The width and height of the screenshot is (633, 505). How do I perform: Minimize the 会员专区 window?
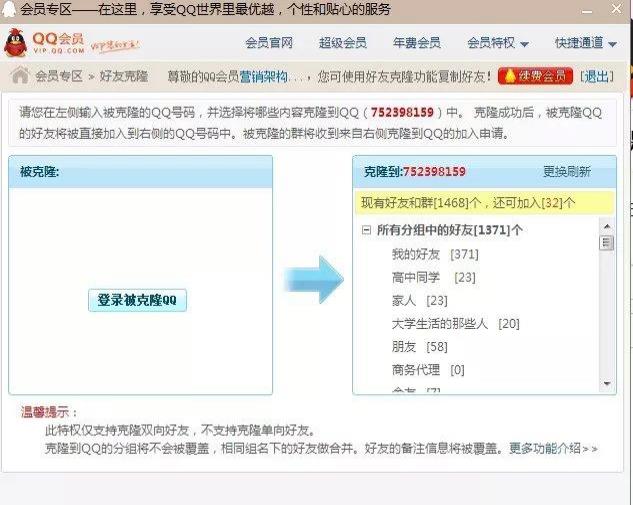[x=587, y=11]
